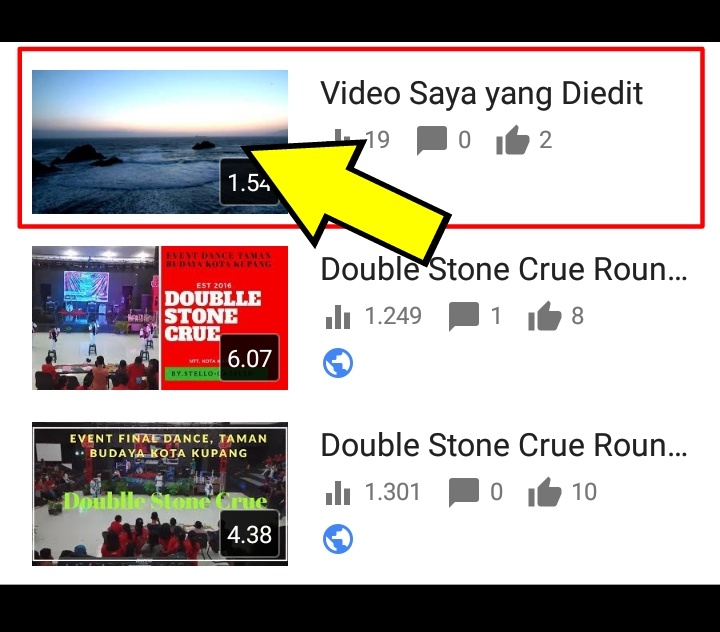The image size is (720, 632).
Task: Click the thumbs-up icon showing 10 likes
Action: 545,492
